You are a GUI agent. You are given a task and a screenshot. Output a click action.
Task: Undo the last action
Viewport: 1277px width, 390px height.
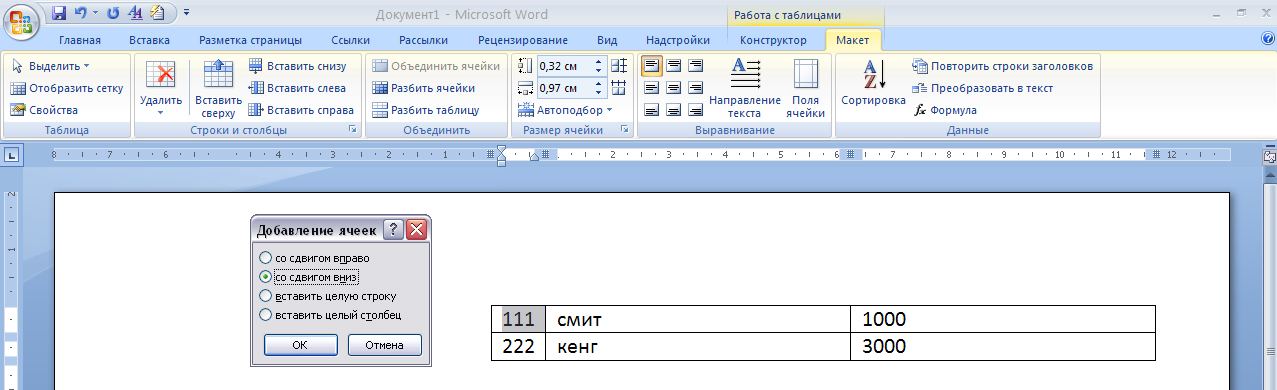click(x=81, y=13)
